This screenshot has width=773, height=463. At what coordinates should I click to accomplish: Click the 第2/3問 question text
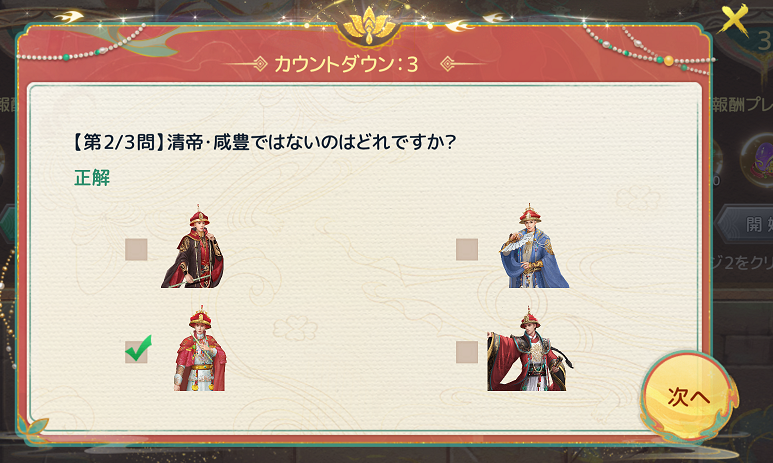point(264,142)
